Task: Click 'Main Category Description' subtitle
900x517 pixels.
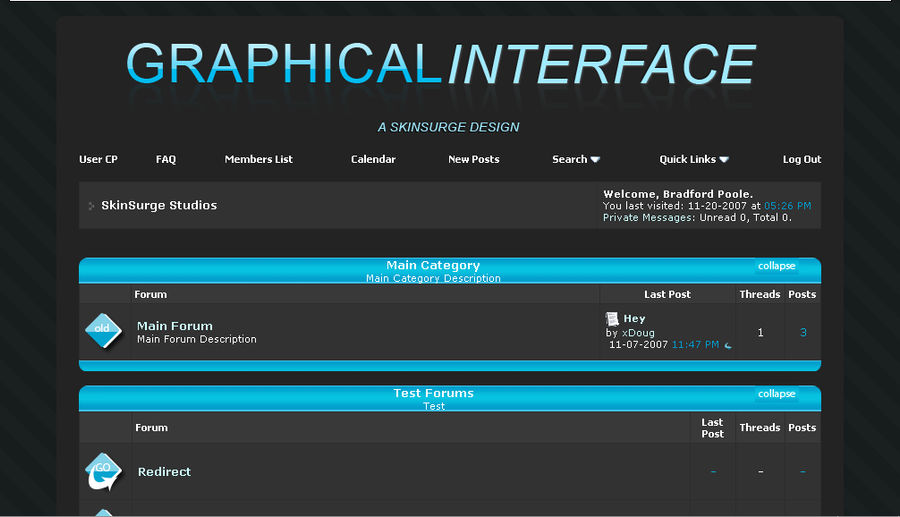Action: [433, 278]
